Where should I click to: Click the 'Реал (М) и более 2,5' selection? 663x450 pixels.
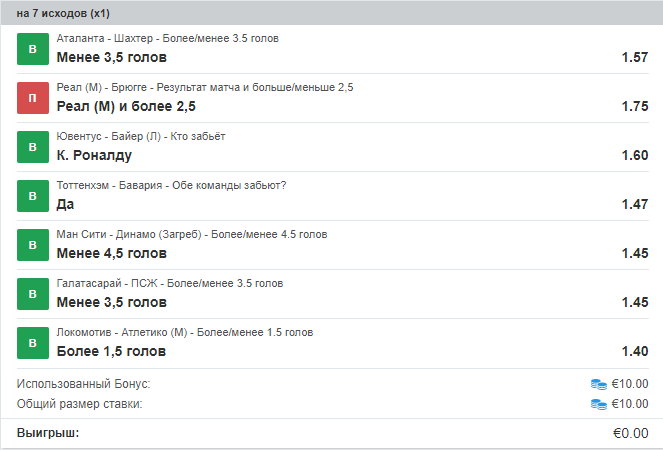[x=127, y=106]
